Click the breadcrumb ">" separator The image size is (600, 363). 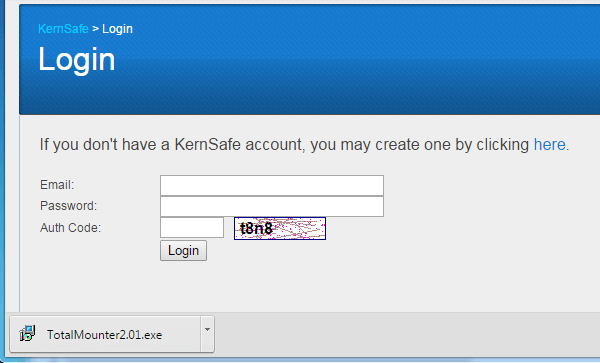pyautogui.click(x=95, y=29)
